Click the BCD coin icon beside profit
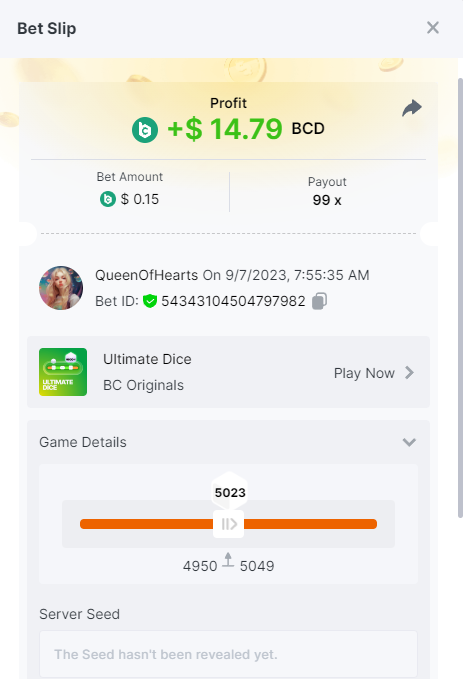463x679 pixels. pos(145,130)
